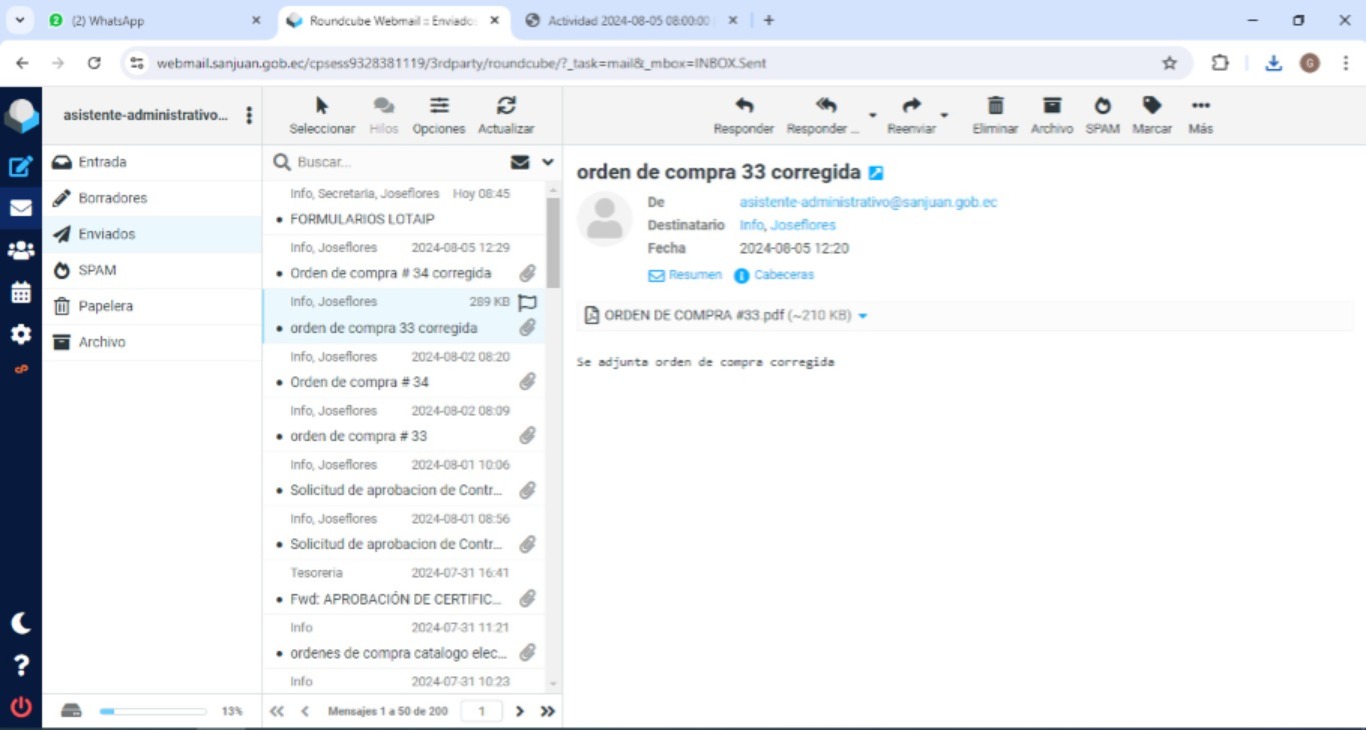Toggle unread envelope filter in search bar

click(520, 162)
